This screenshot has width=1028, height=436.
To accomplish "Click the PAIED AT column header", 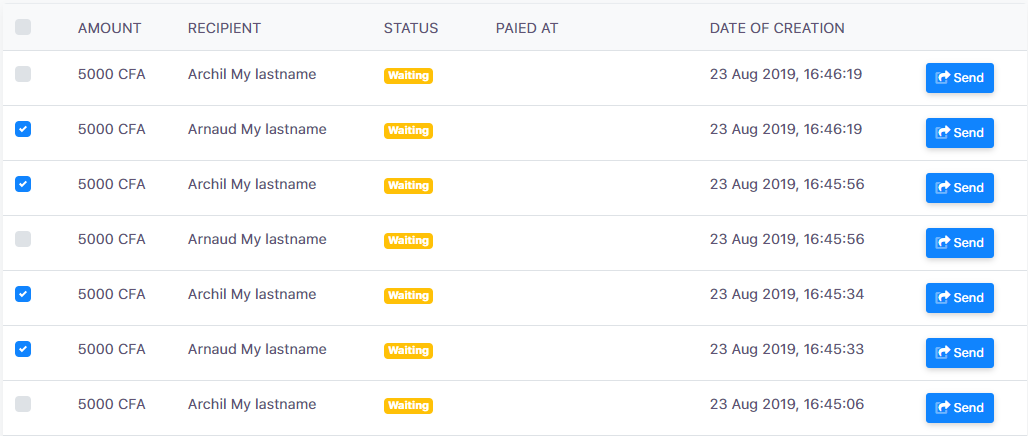I will (527, 28).
